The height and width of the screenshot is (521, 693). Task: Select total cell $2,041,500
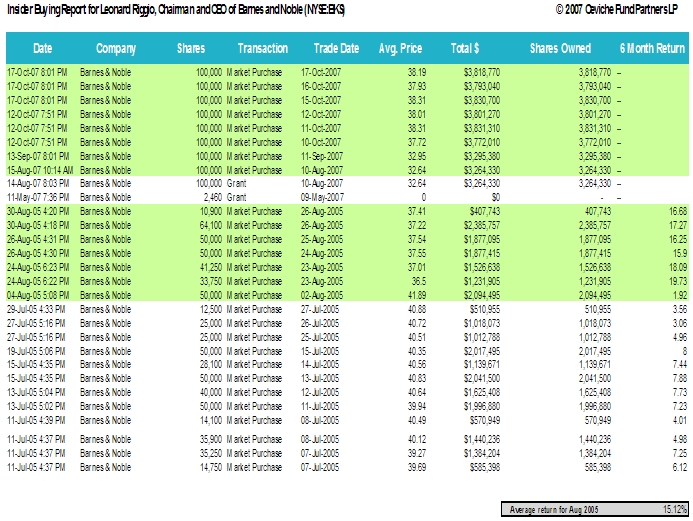point(482,379)
